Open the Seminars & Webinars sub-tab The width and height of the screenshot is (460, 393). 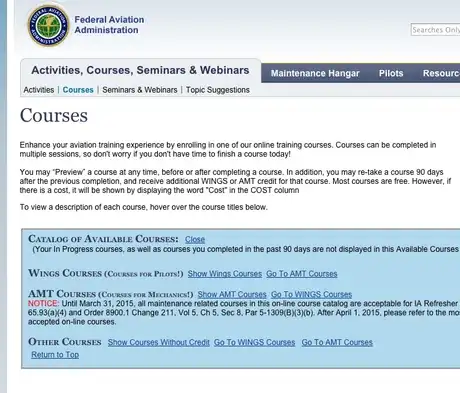point(140,90)
